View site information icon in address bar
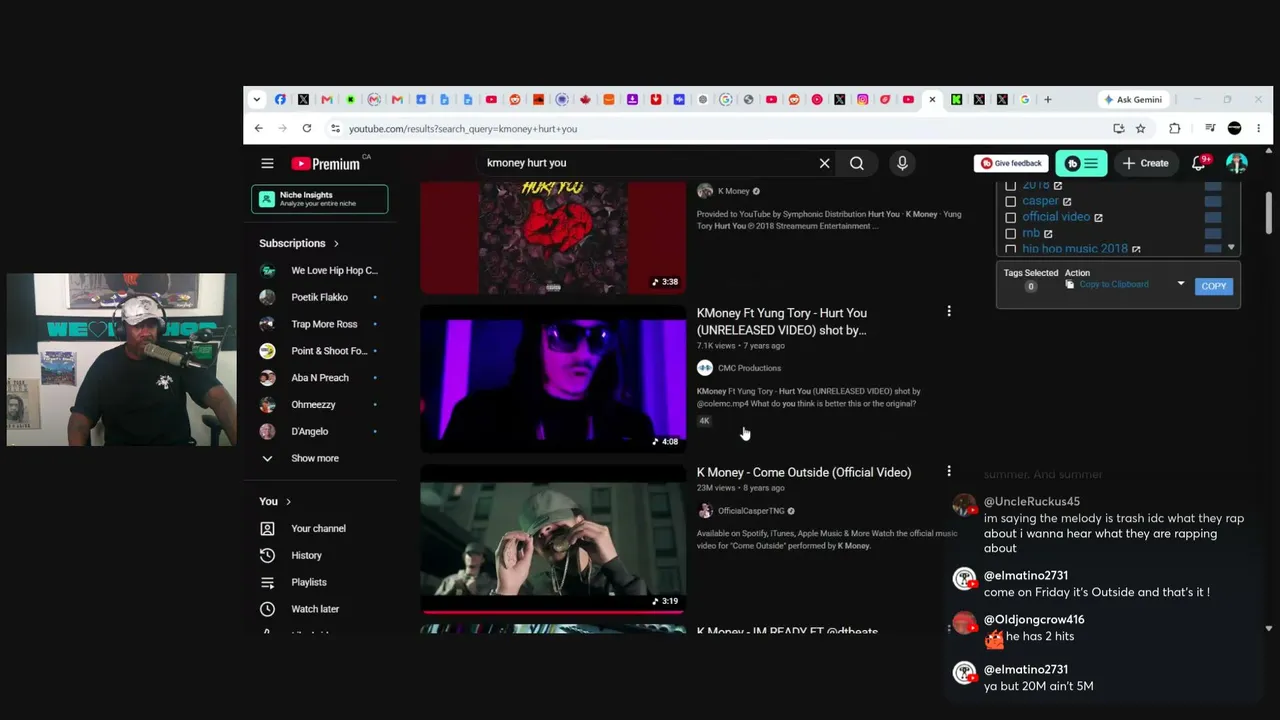 (x=335, y=128)
